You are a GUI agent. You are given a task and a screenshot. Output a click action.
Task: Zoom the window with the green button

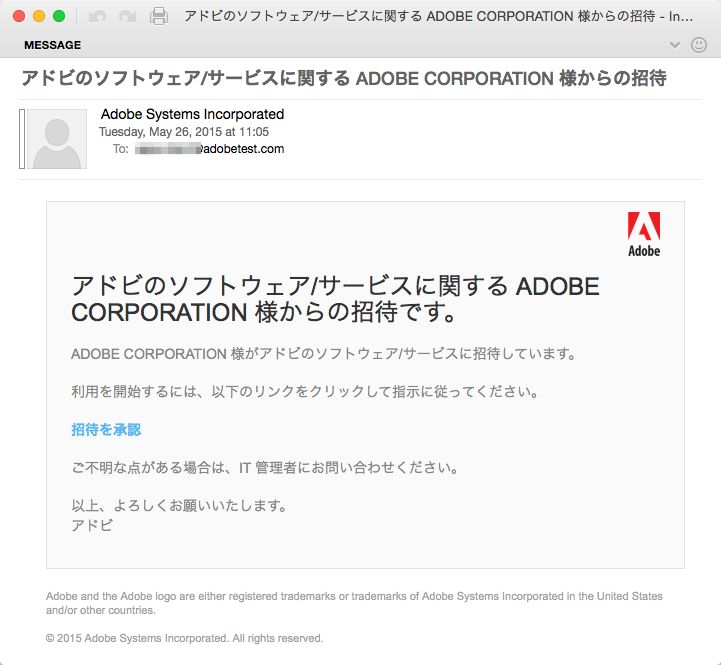point(59,16)
